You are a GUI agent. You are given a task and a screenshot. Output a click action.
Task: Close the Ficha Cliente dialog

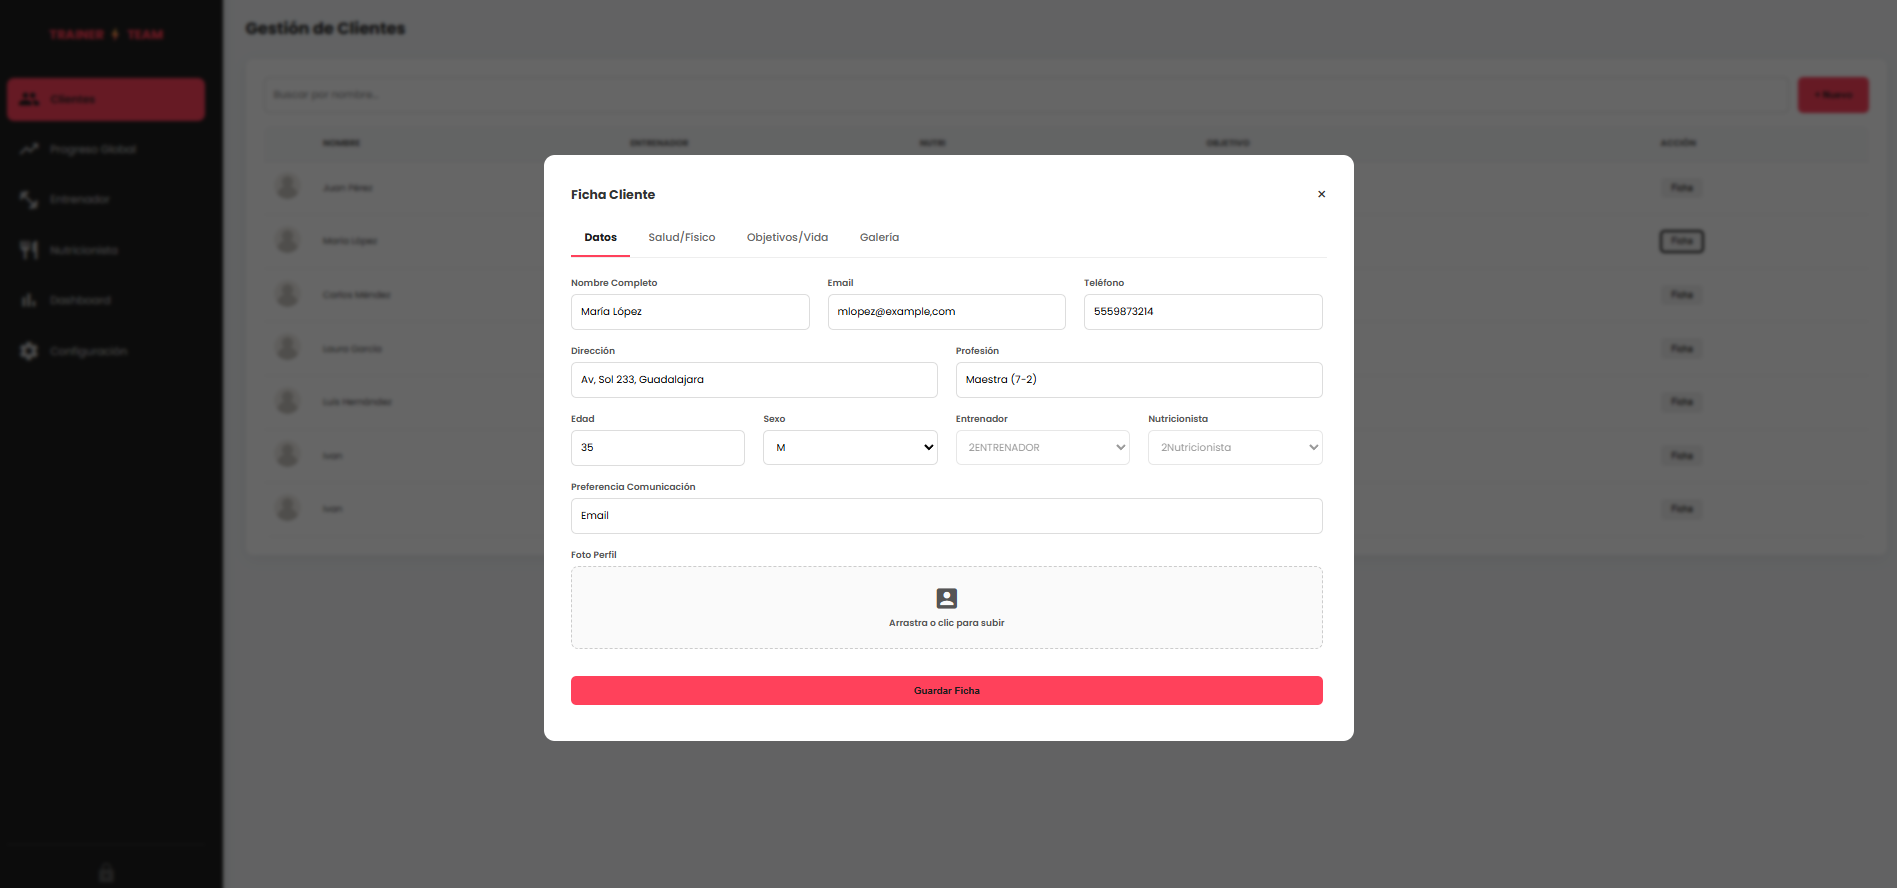(1321, 194)
